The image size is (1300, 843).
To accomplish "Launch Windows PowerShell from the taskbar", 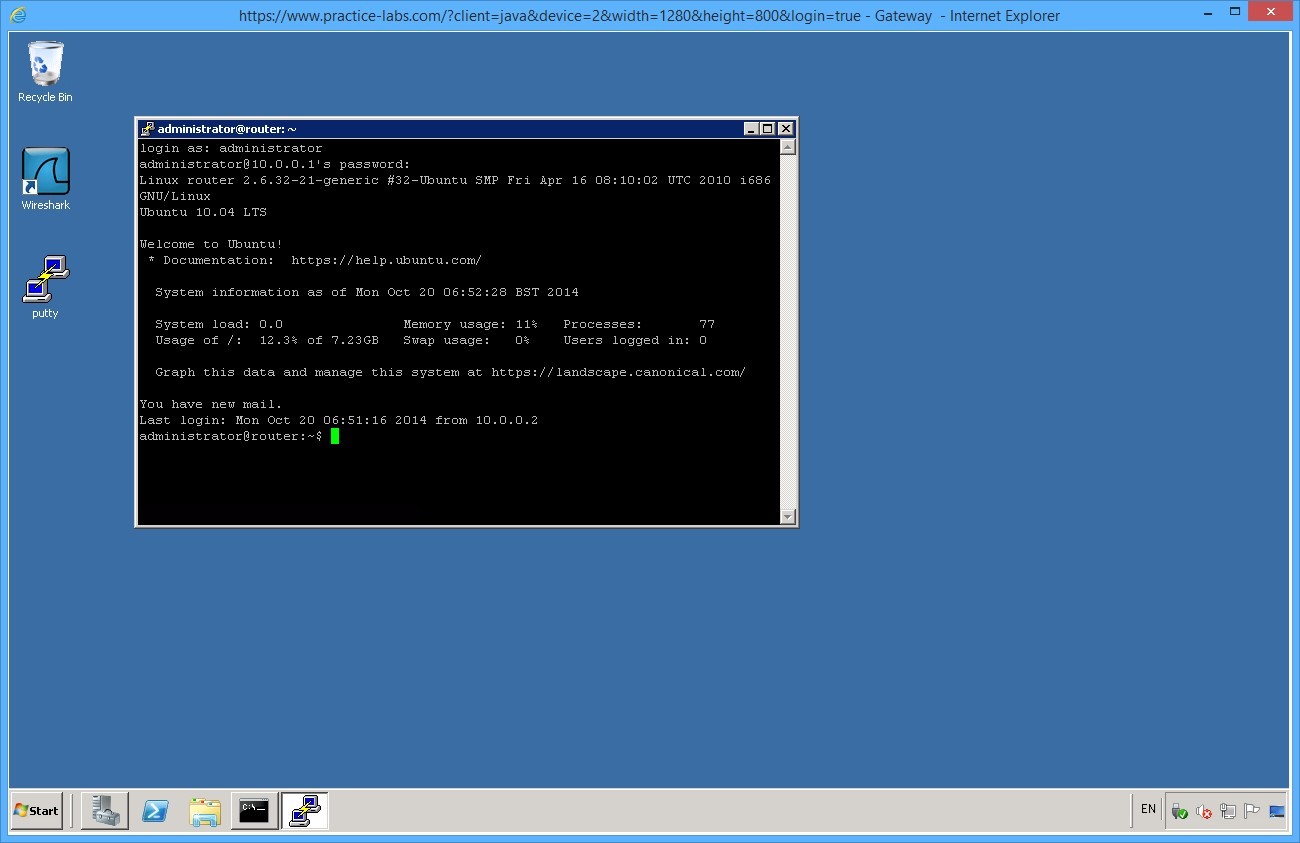I will [x=155, y=811].
